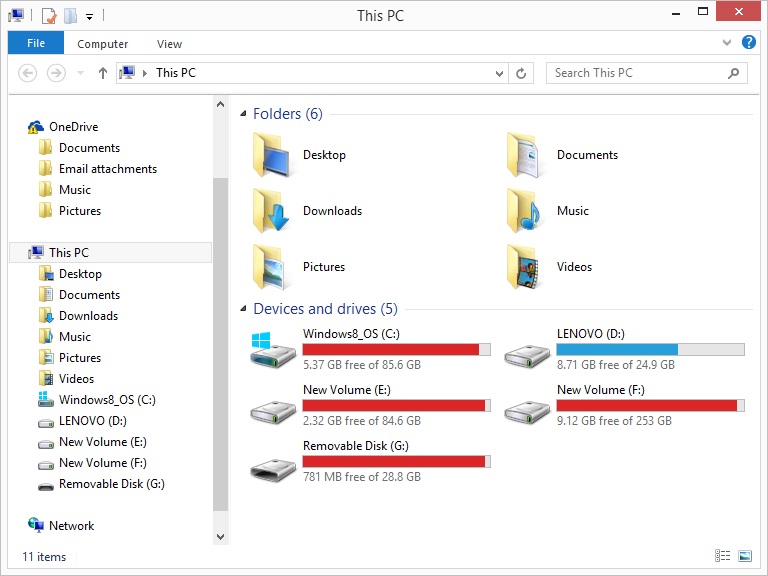The width and height of the screenshot is (768, 576).
Task: Open the Help question mark icon
Action: (x=748, y=43)
